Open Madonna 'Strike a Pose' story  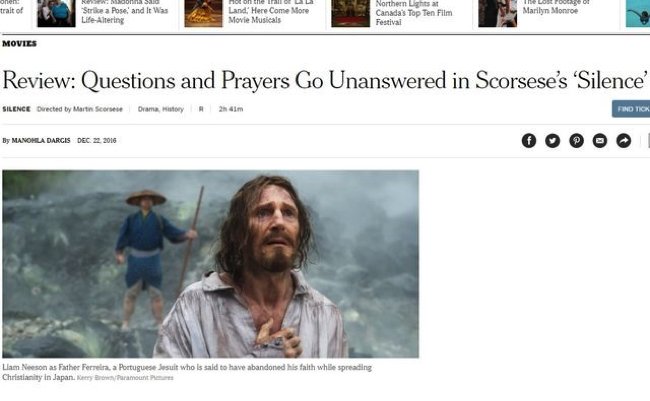pyautogui.click(x=125, y=12)
